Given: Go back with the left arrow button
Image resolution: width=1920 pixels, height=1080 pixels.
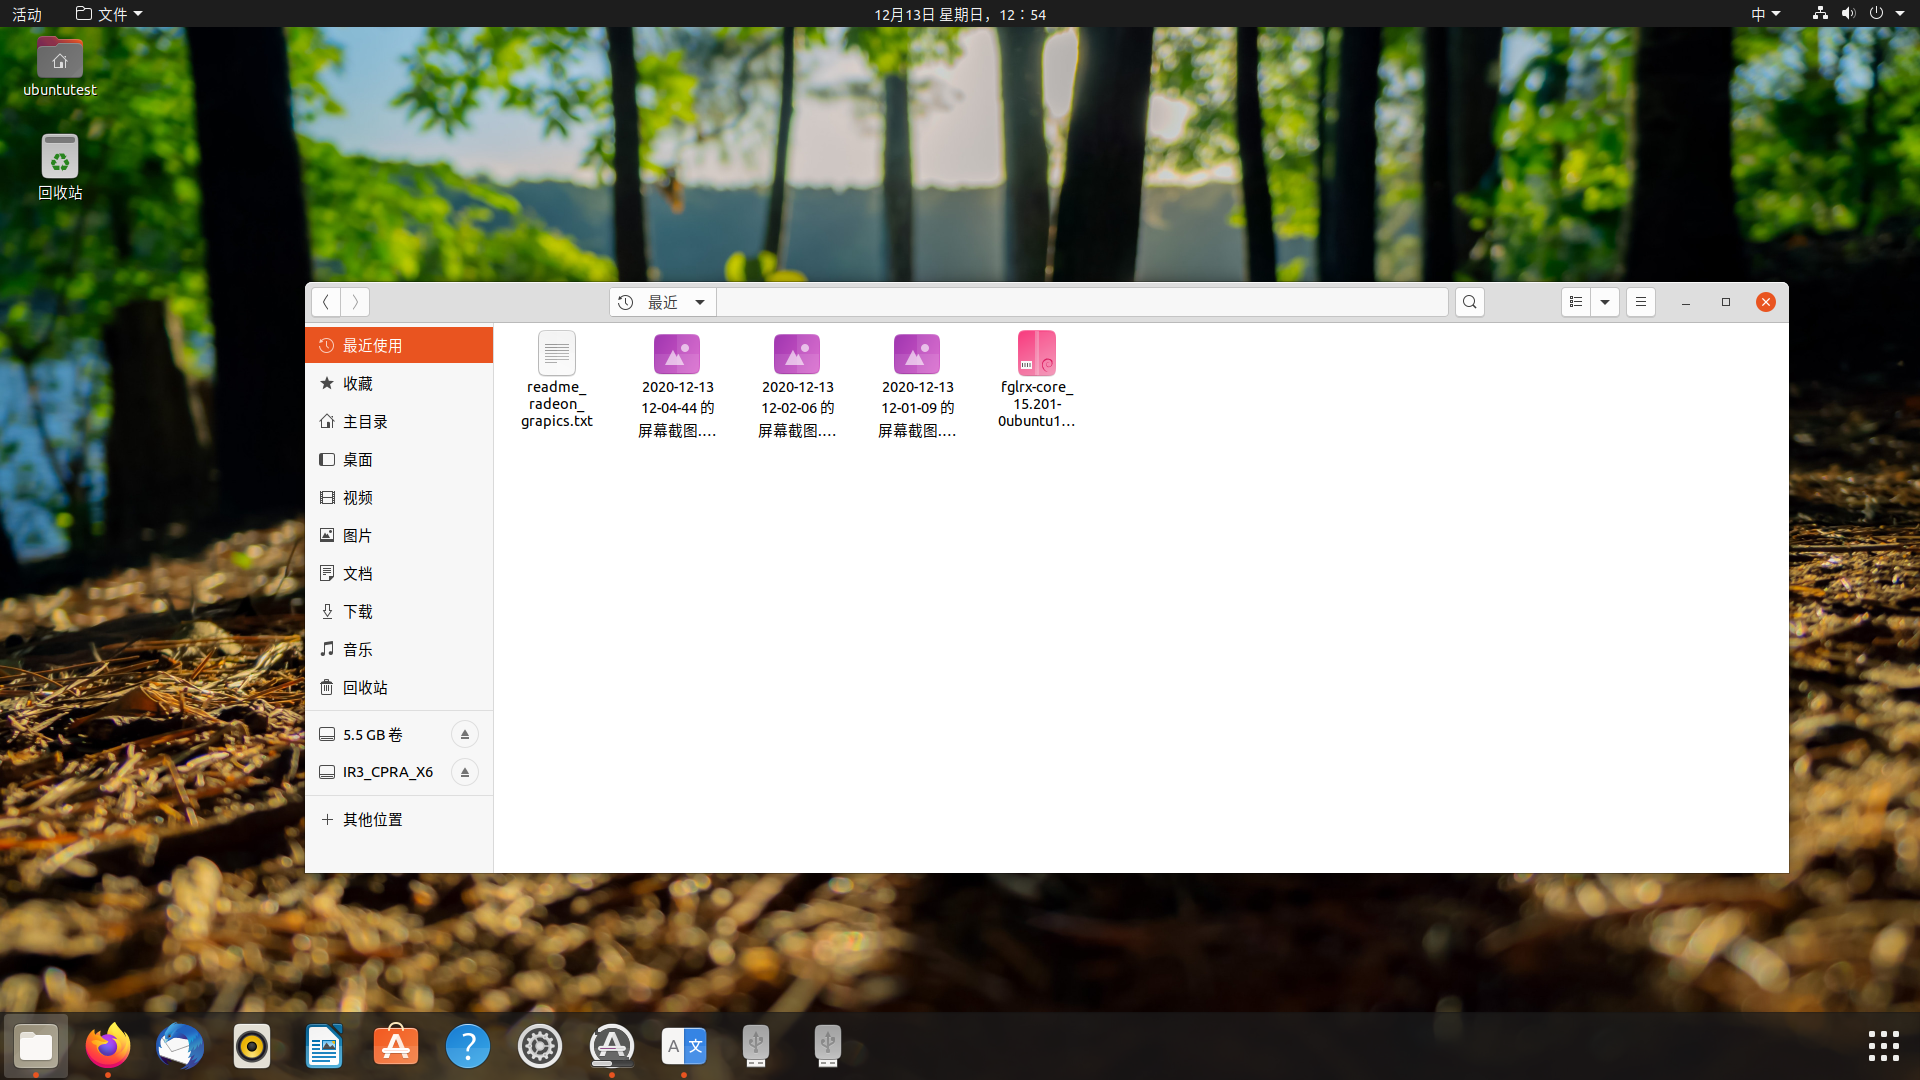Looking at the screenshot, I should [326, 302].
